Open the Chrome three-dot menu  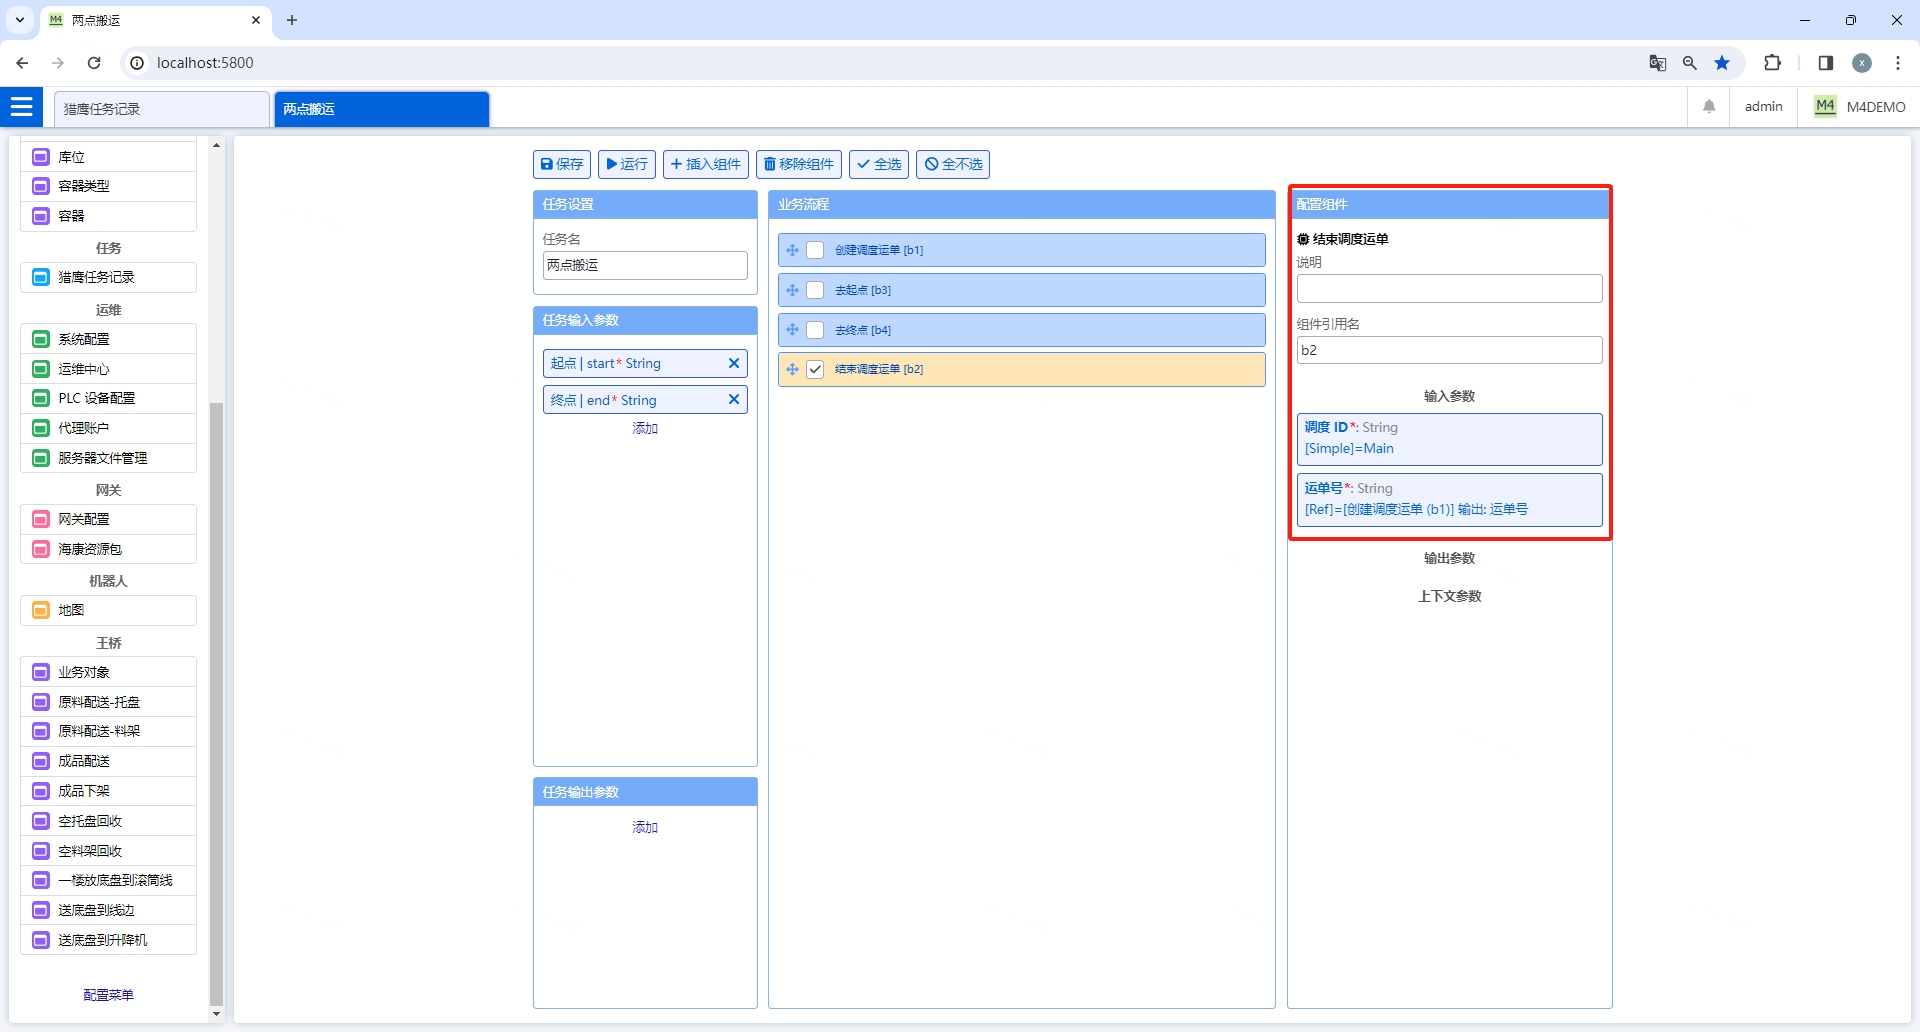[x=1898, y=63]
